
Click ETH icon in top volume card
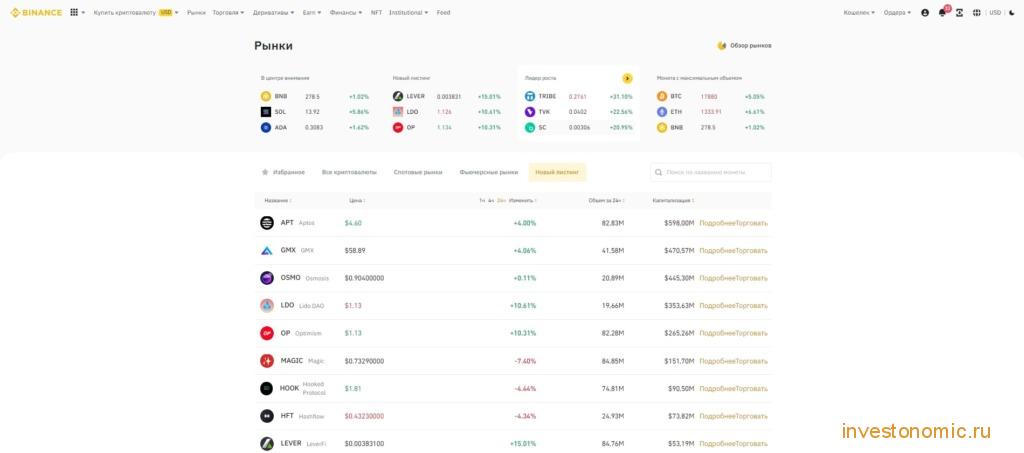pos(662,112)
